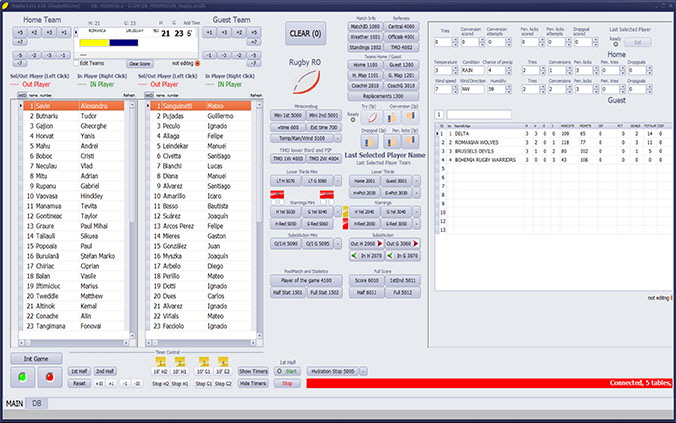Expand dropdown next to G Yel 5040 mini

point(338,212)
